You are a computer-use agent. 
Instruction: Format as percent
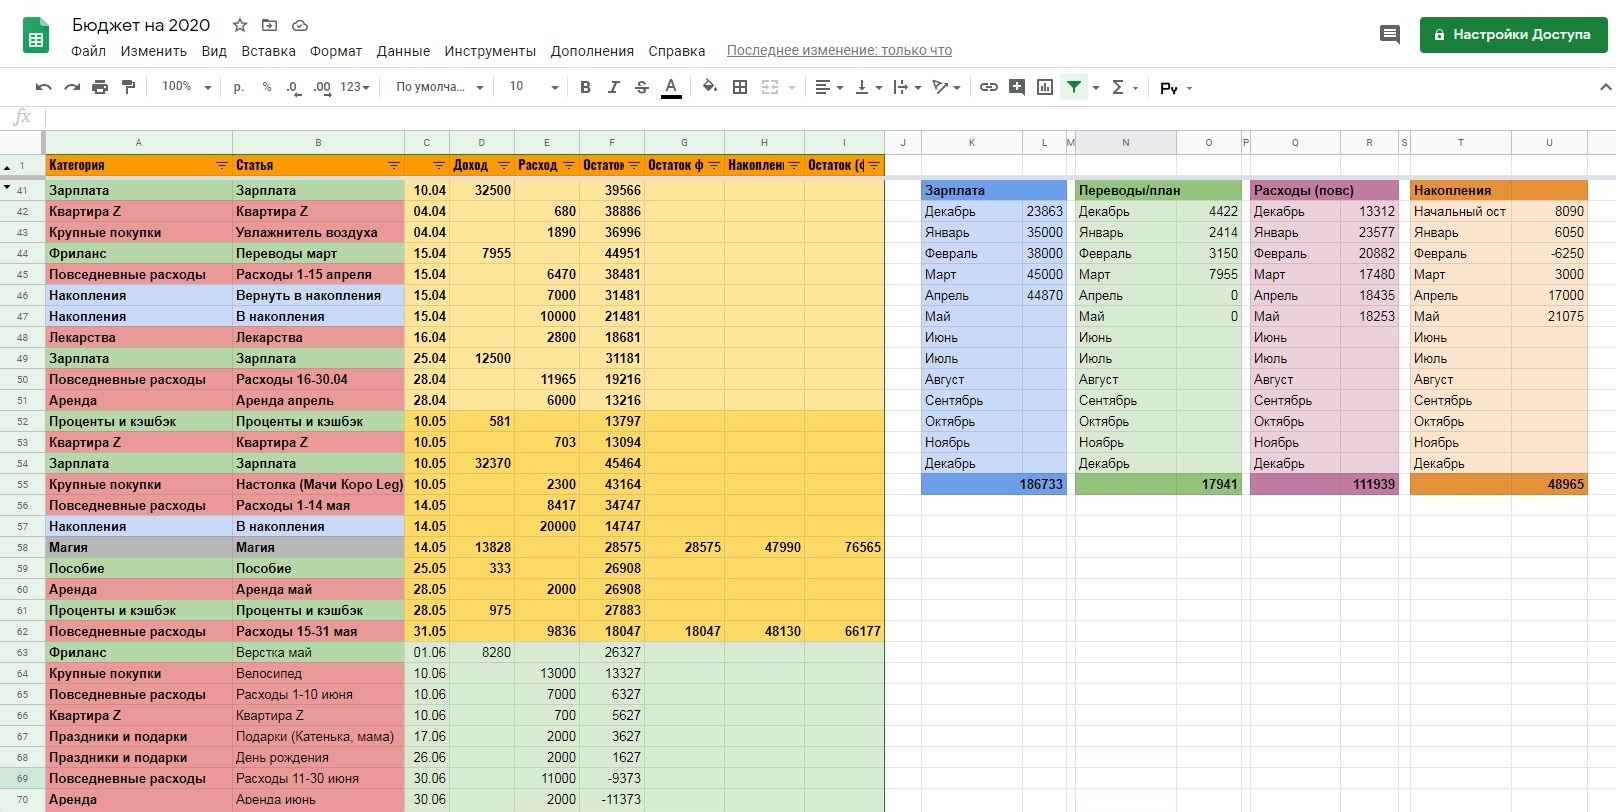[x=267, y=87]
